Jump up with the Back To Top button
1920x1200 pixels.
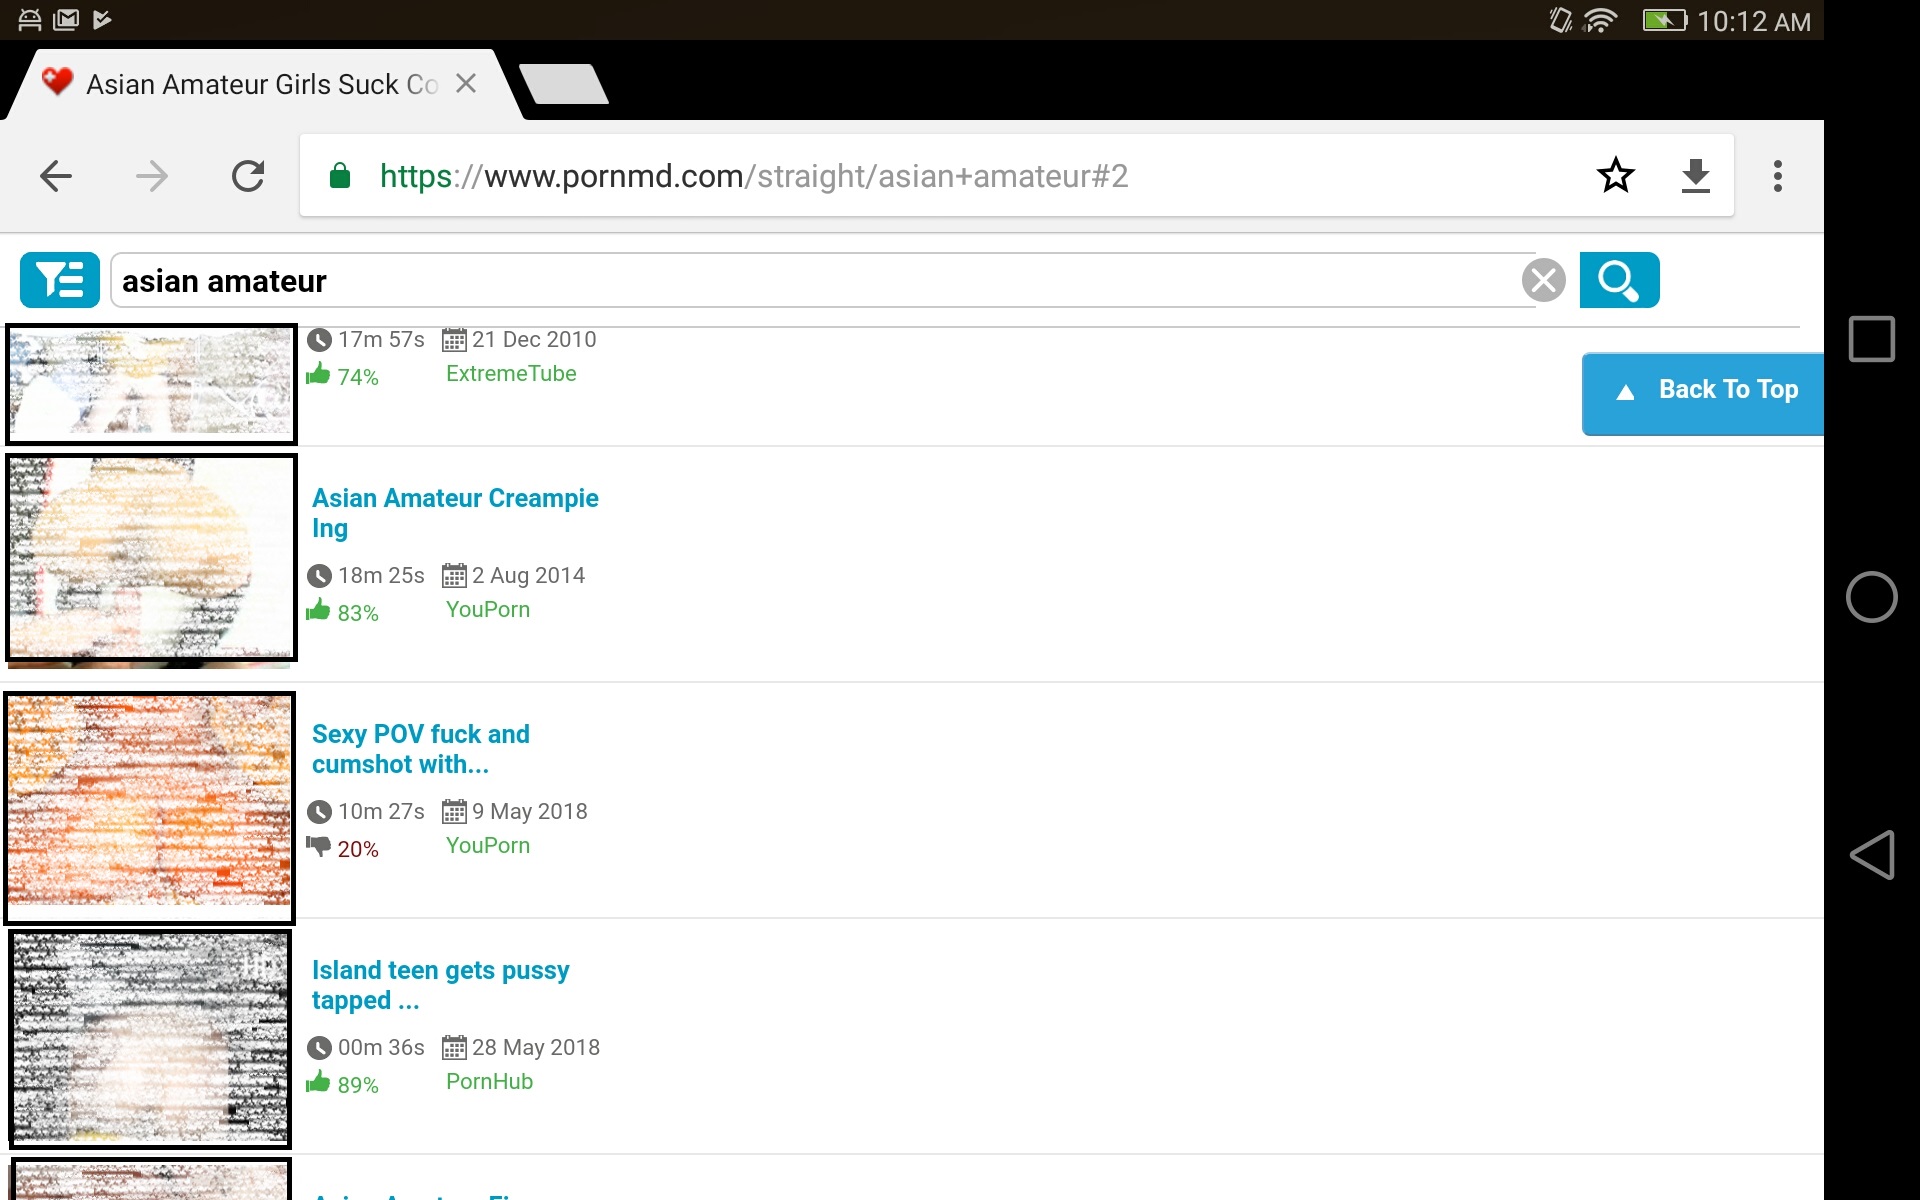coord(1703,393)
